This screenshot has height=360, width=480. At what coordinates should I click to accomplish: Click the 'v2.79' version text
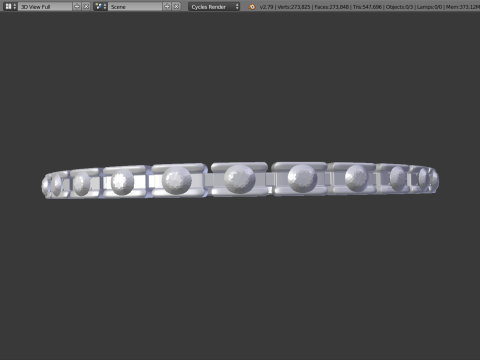coord(267,7)
